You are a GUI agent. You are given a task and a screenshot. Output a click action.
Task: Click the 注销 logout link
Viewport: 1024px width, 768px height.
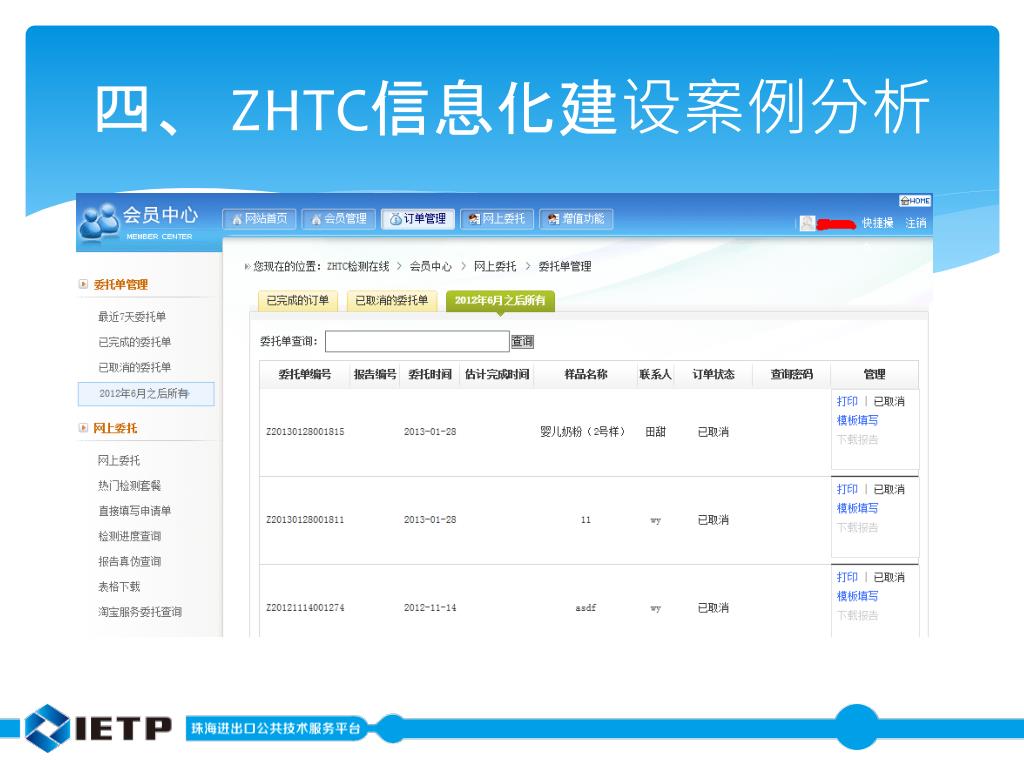(x=916, y=223)
